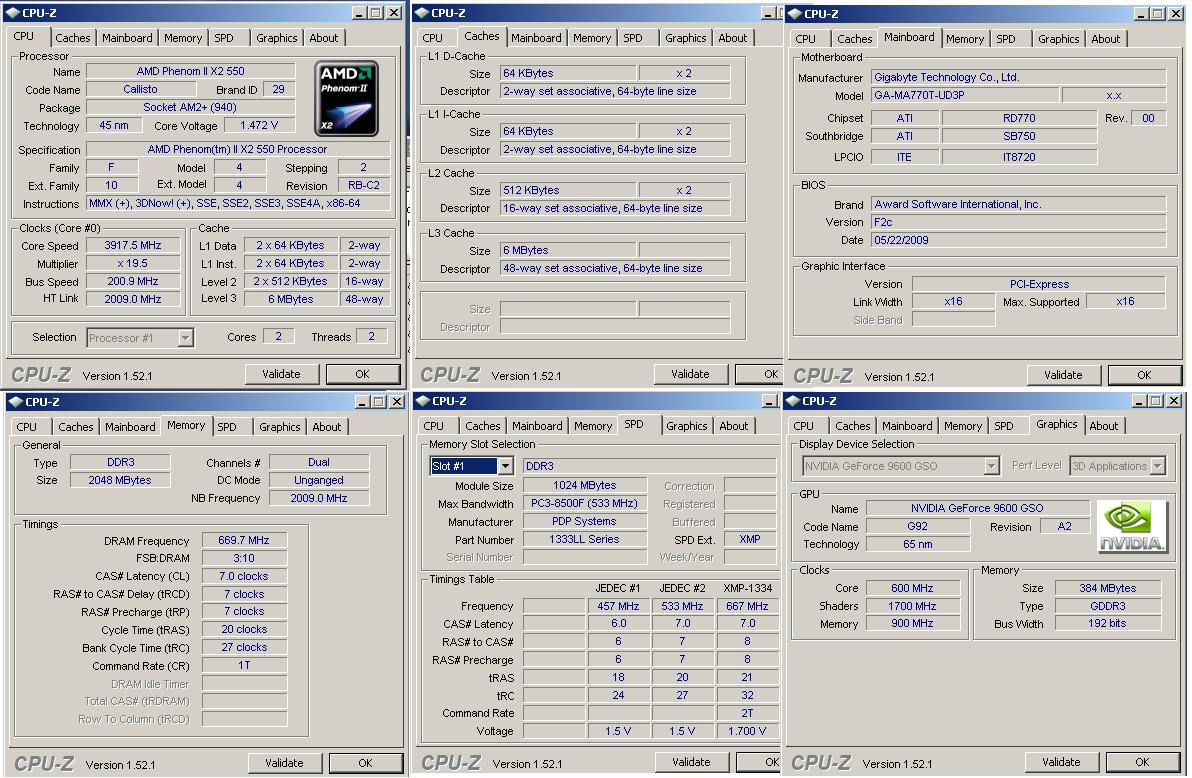The image size is (1192, 778).
Task: Click the BIOS Version value F2c
Action: point(1018,222)
